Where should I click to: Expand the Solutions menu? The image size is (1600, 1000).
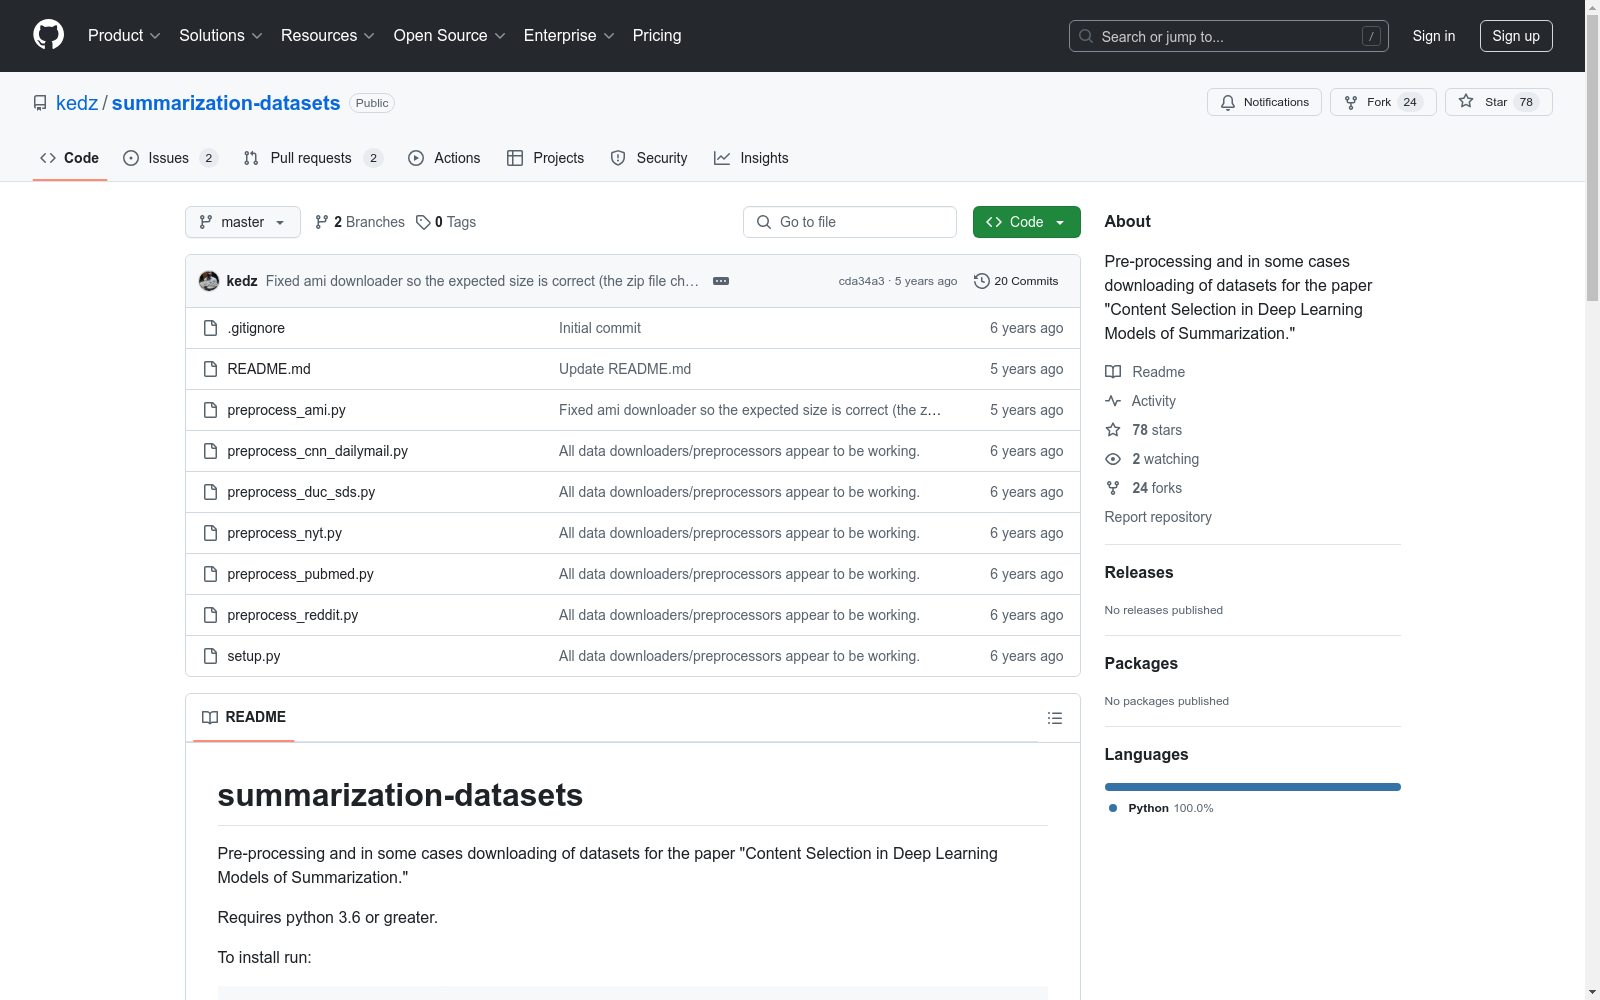pyautogui.click(x=221, y=35)
